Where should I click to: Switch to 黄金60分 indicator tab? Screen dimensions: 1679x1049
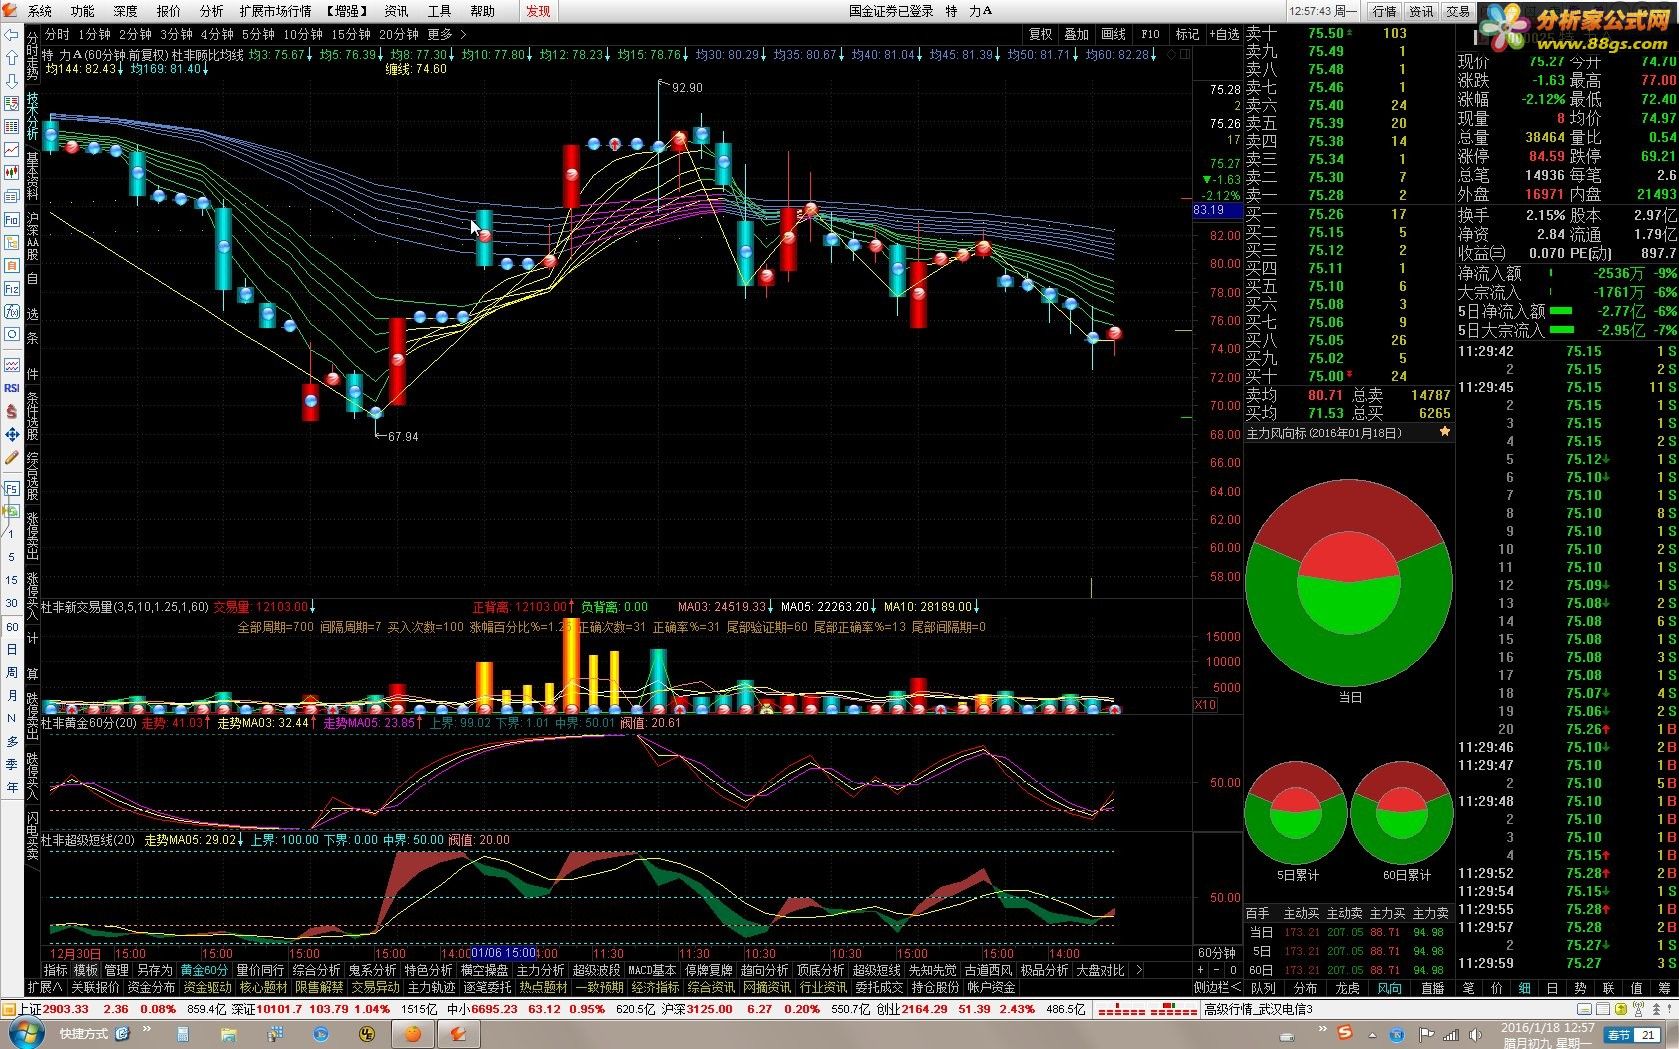pos(205,970)
